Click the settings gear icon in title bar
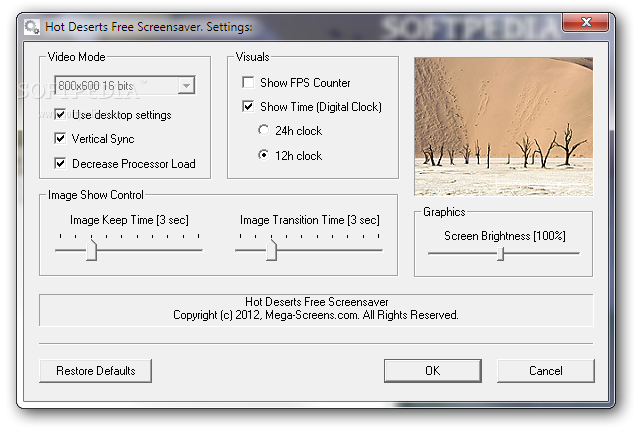Screen dimensions: 636x429 click(x=31, y=27)
